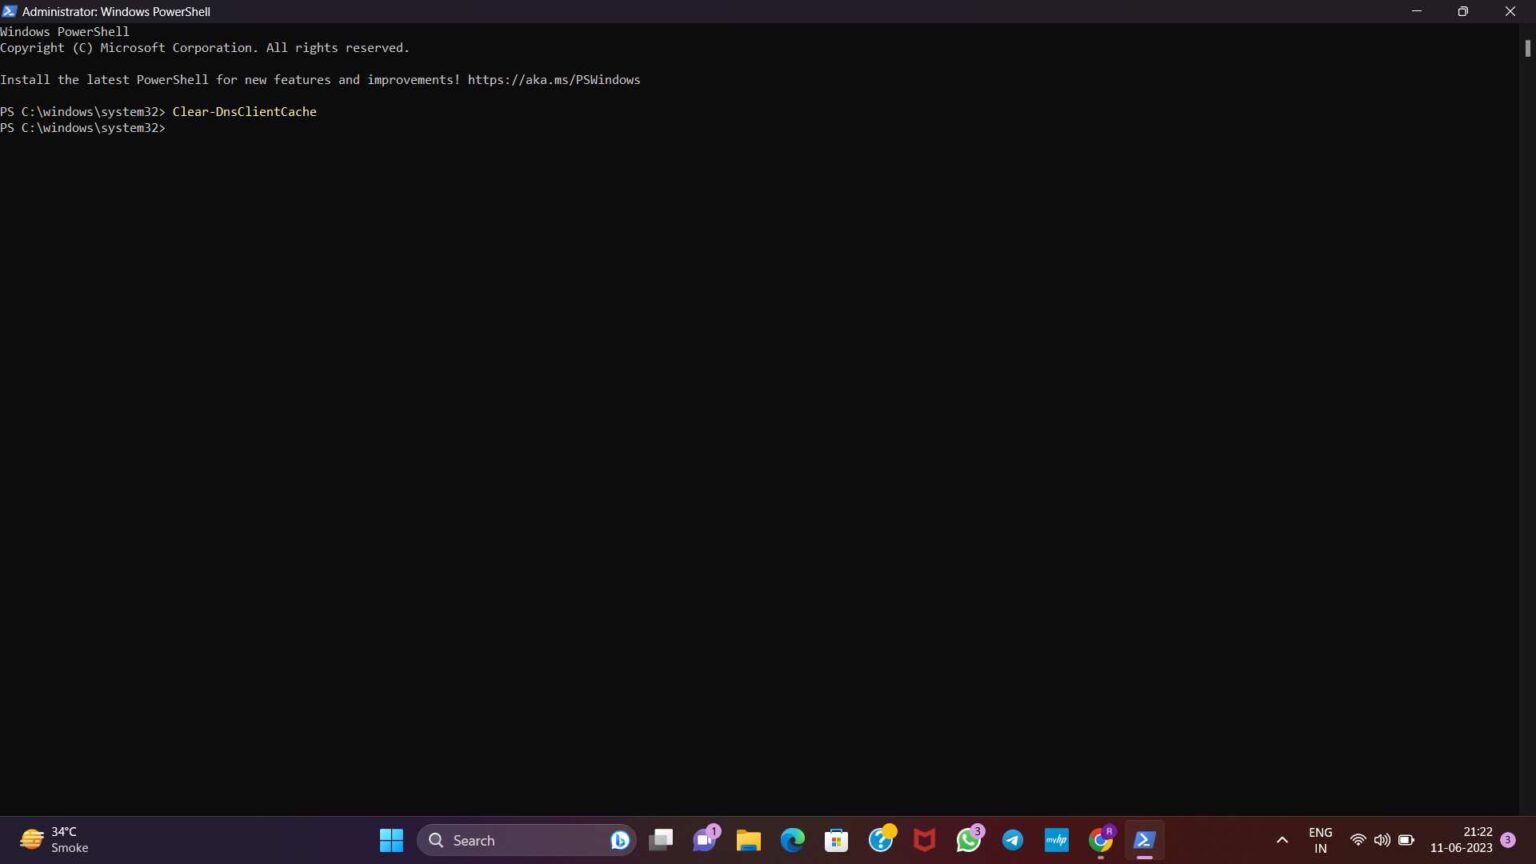
Task: Open the Microsoft Store
Action: point(836,840)
